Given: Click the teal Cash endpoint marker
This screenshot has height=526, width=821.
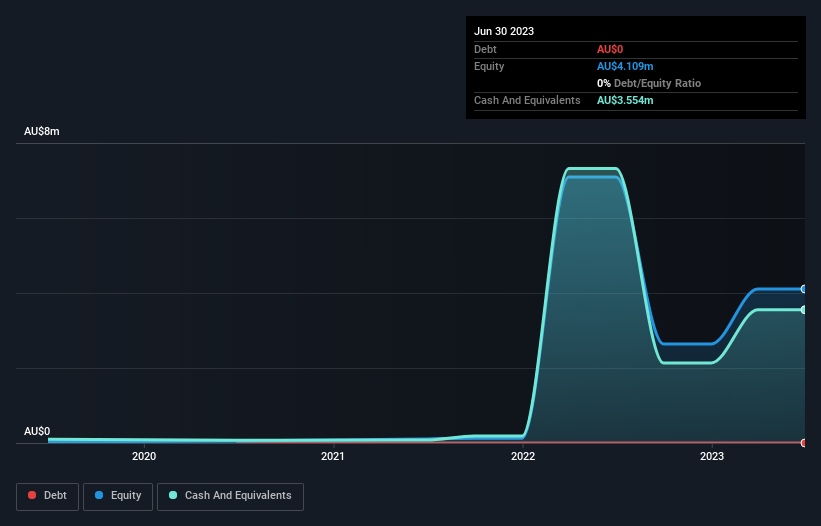Looking at the screenshot, I should click(x=804, y=310).
